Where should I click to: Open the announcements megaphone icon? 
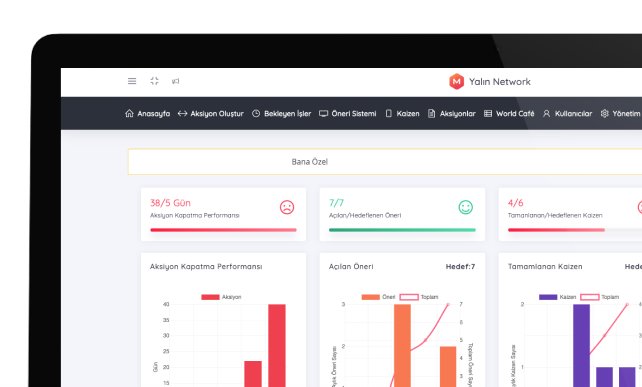coord(176,81)
